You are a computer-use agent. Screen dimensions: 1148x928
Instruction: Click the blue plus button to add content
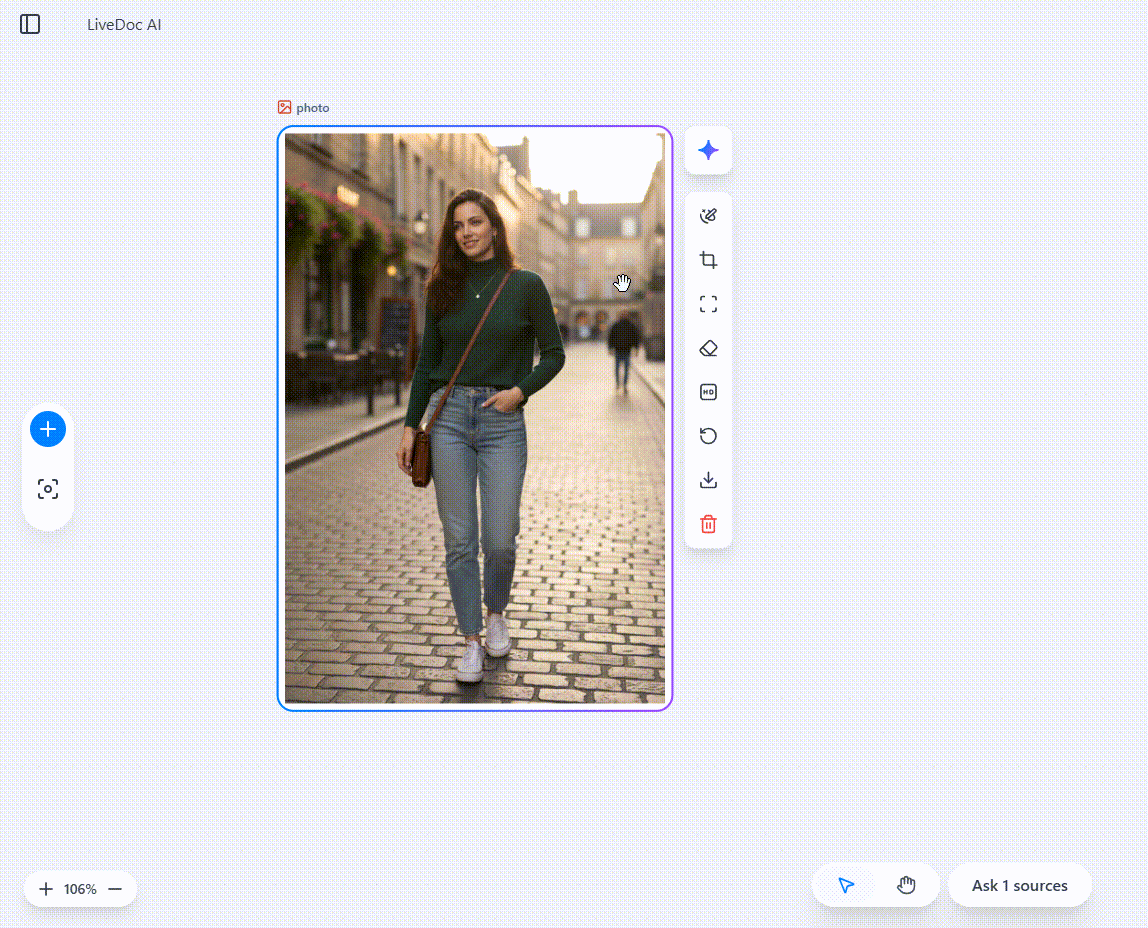click(x=47, y=429)
